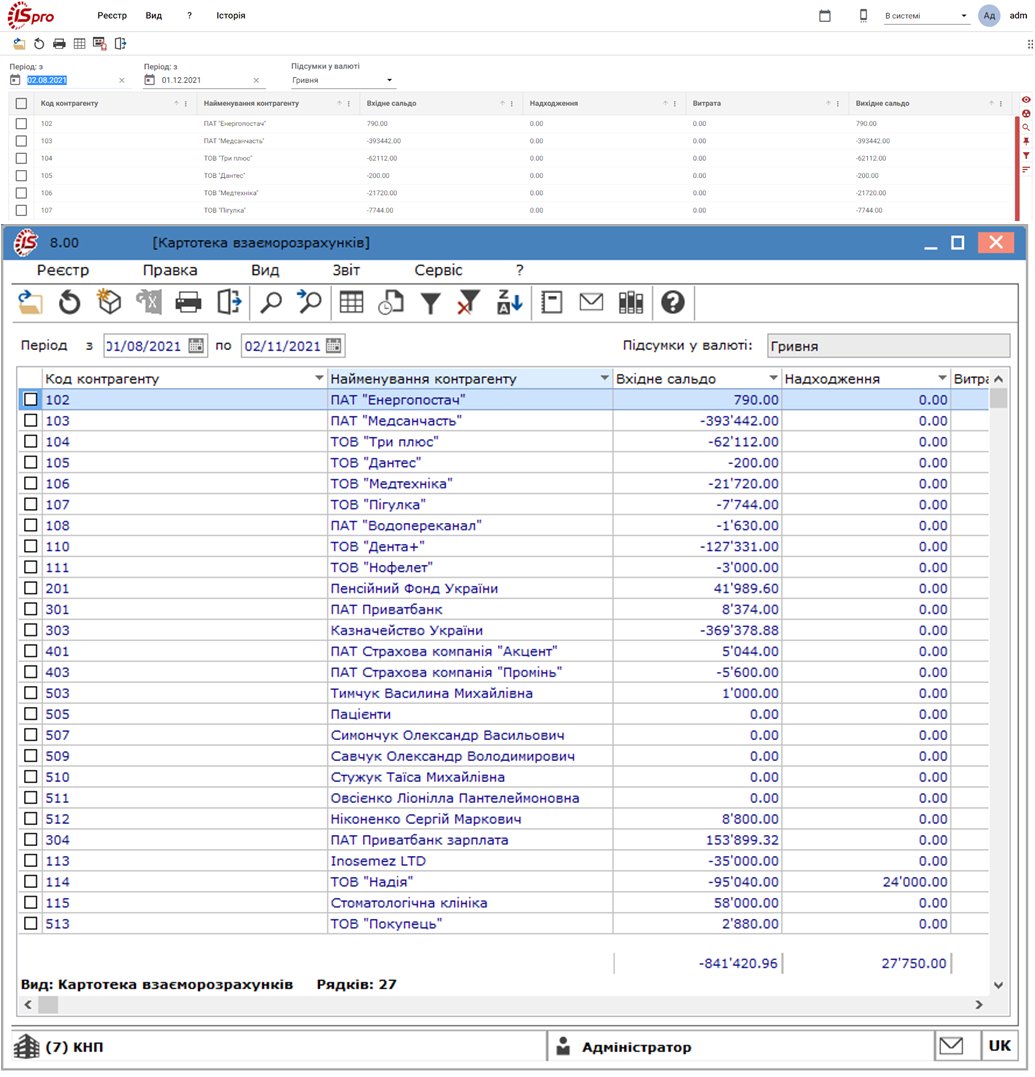Screen dimensions: 1035x1077
Task: Open Вхідне сальдо column dropdown arrow
Action: (x=774, y=378)
